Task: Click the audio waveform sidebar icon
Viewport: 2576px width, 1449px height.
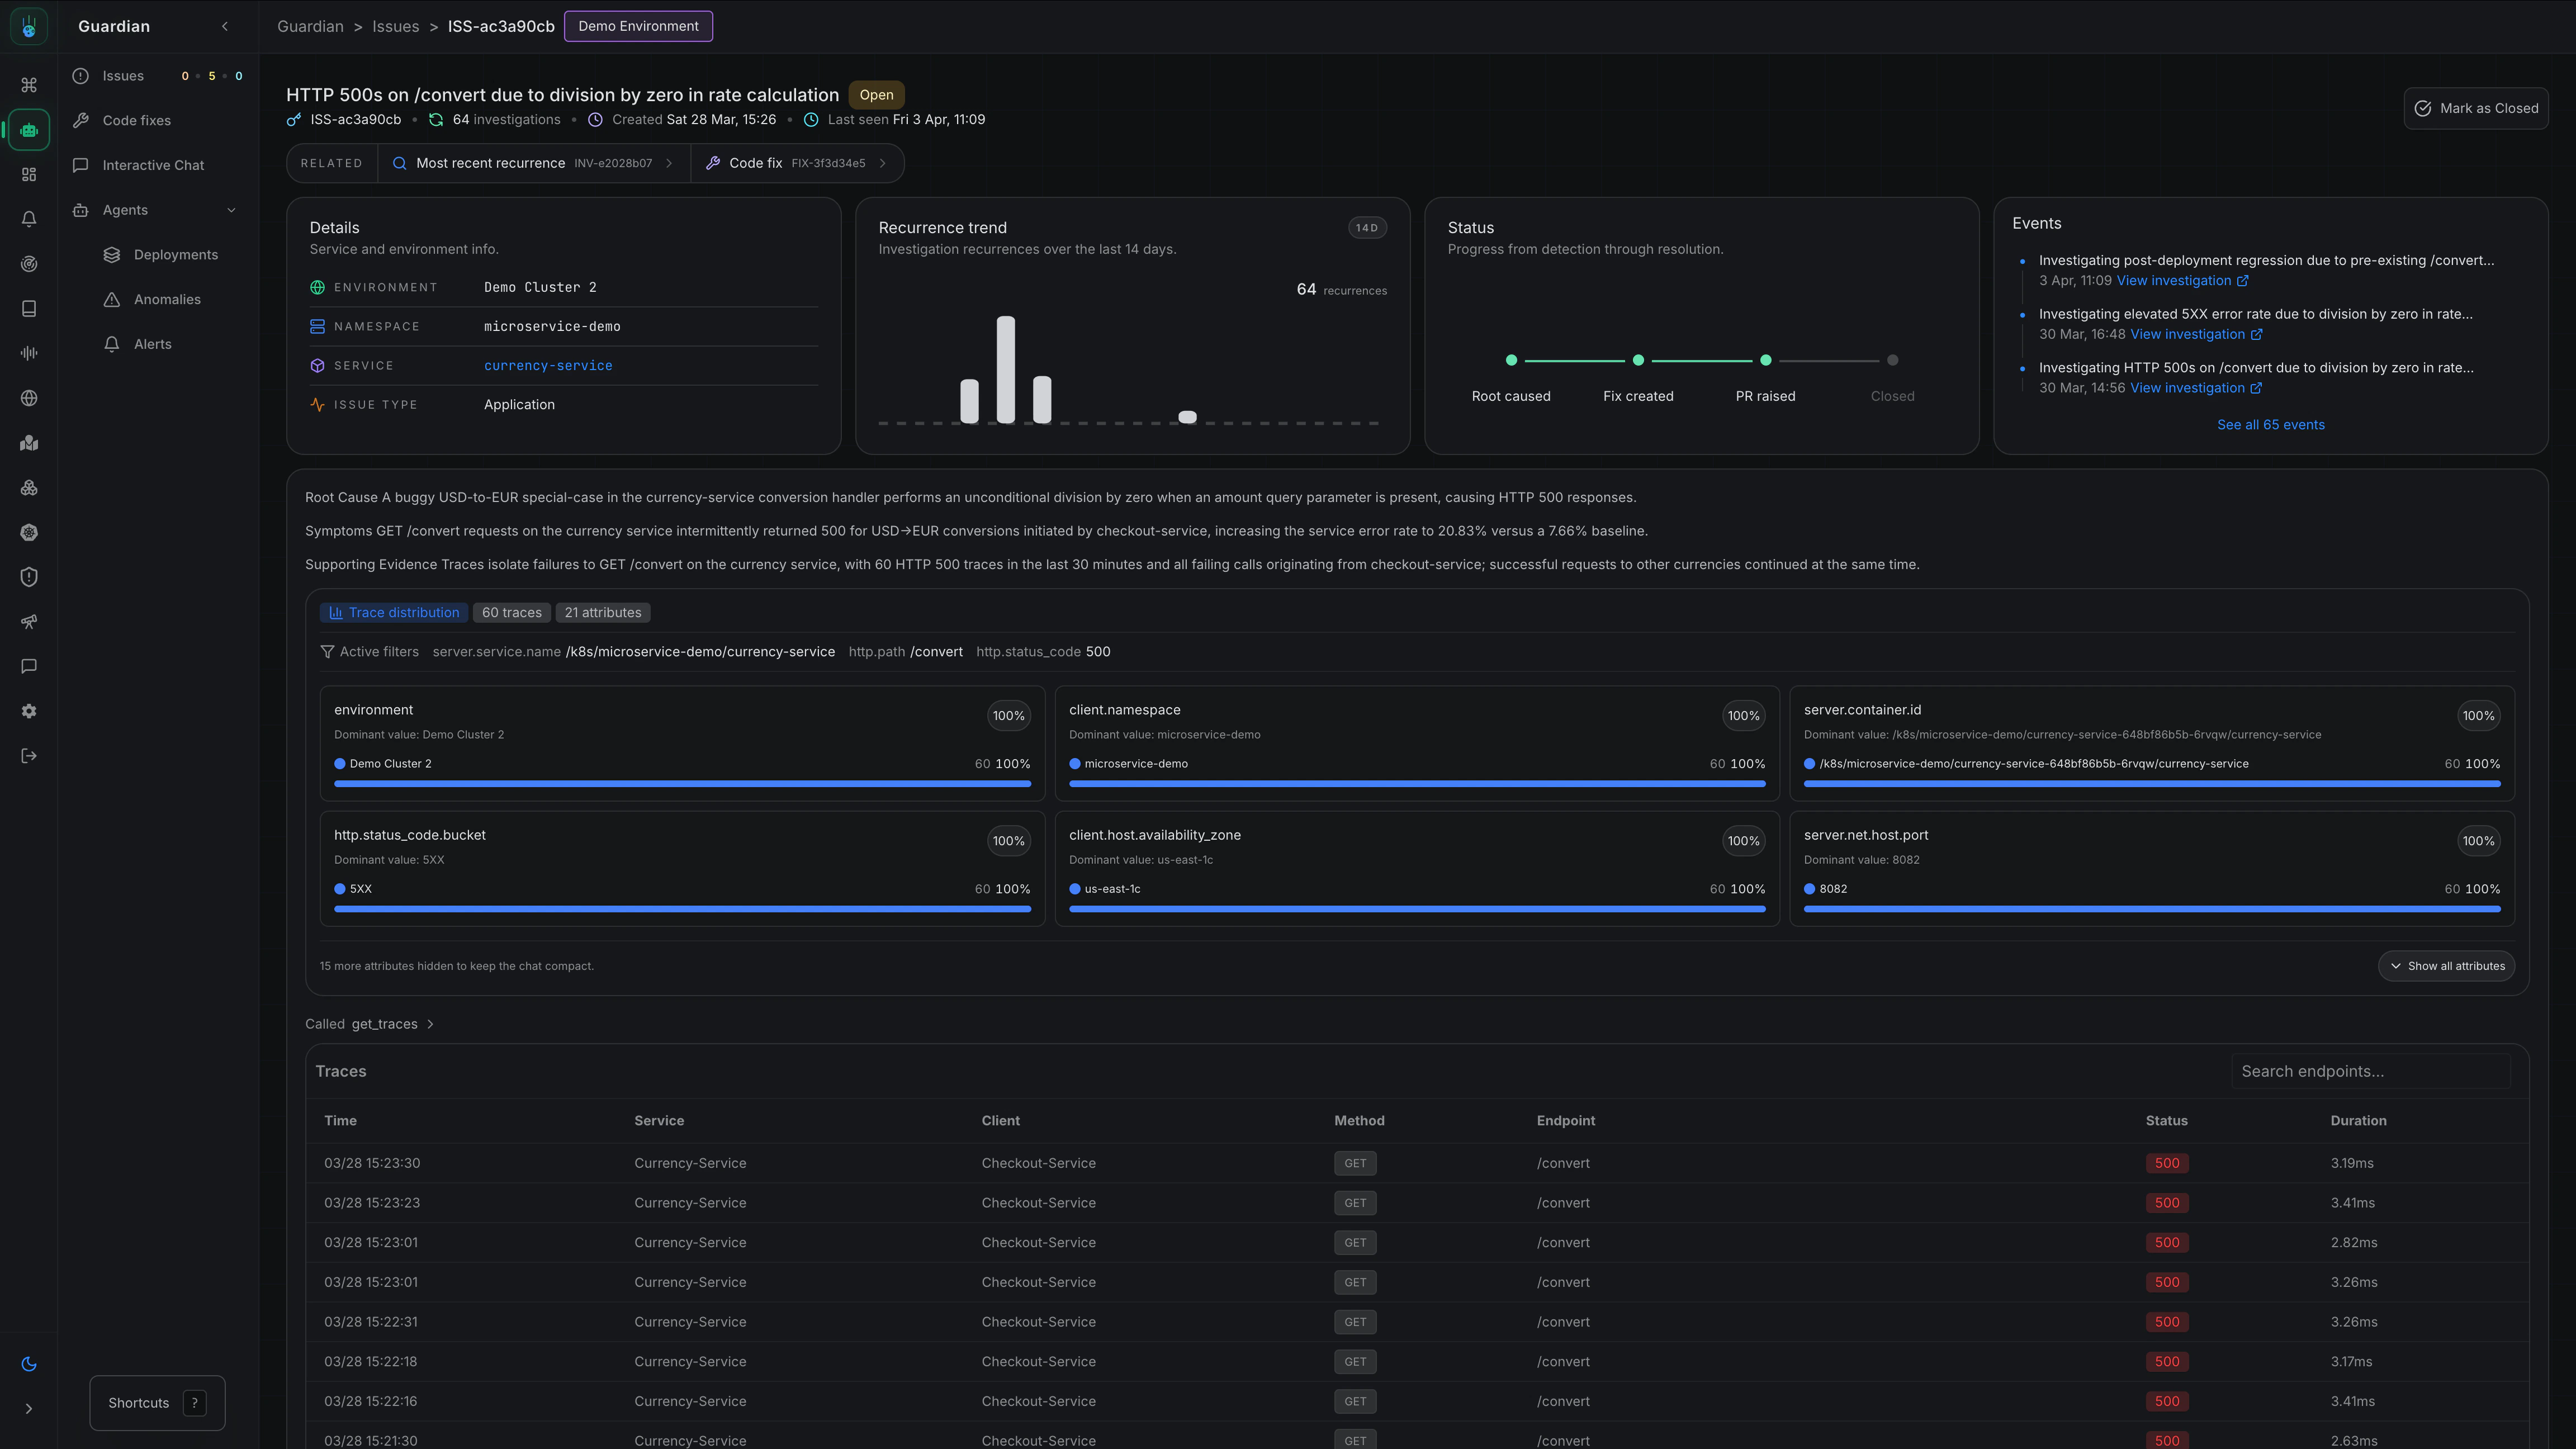Action: click(29, 353)
